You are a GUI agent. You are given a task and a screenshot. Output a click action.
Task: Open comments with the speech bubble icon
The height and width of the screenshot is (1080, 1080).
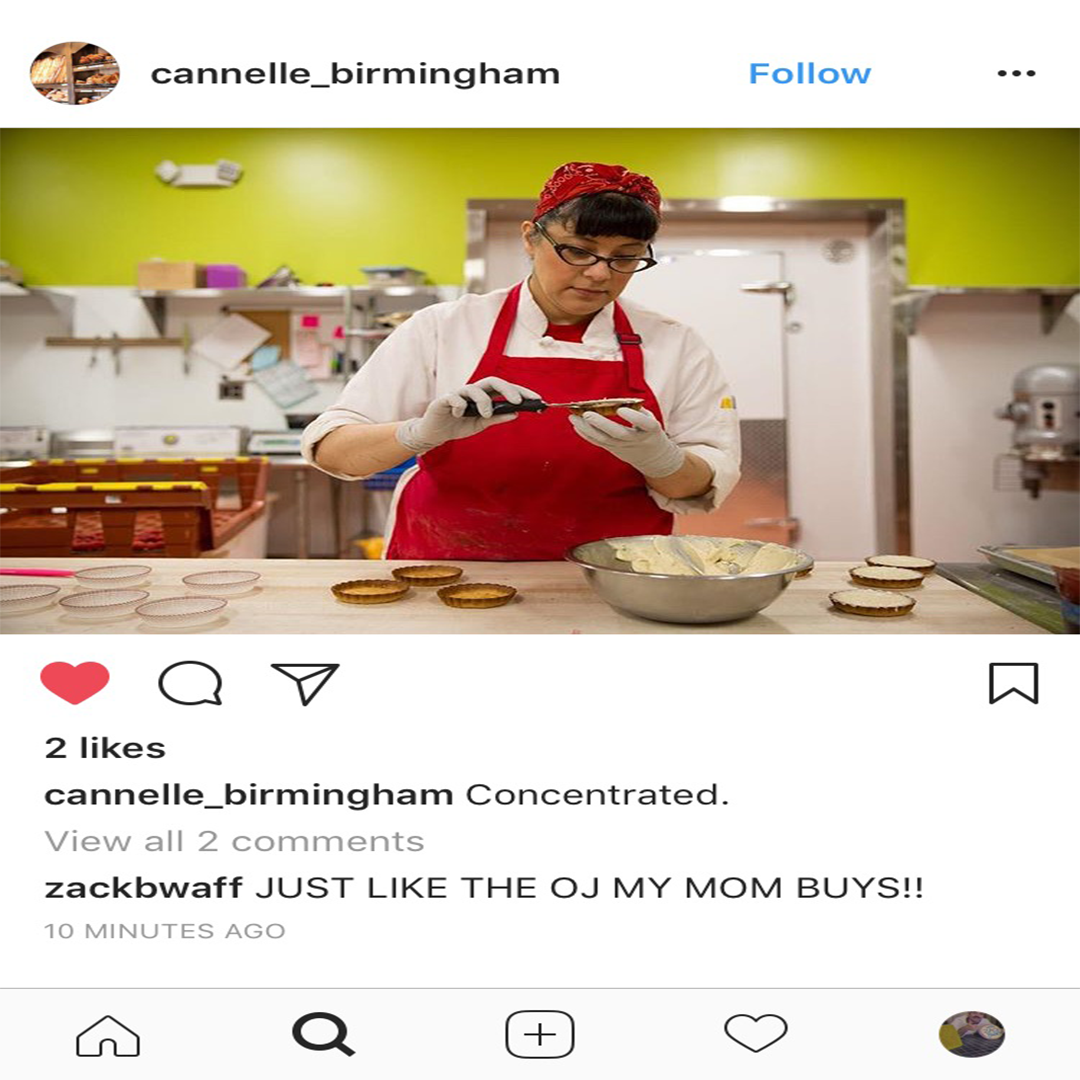click(x=190, y=683)
